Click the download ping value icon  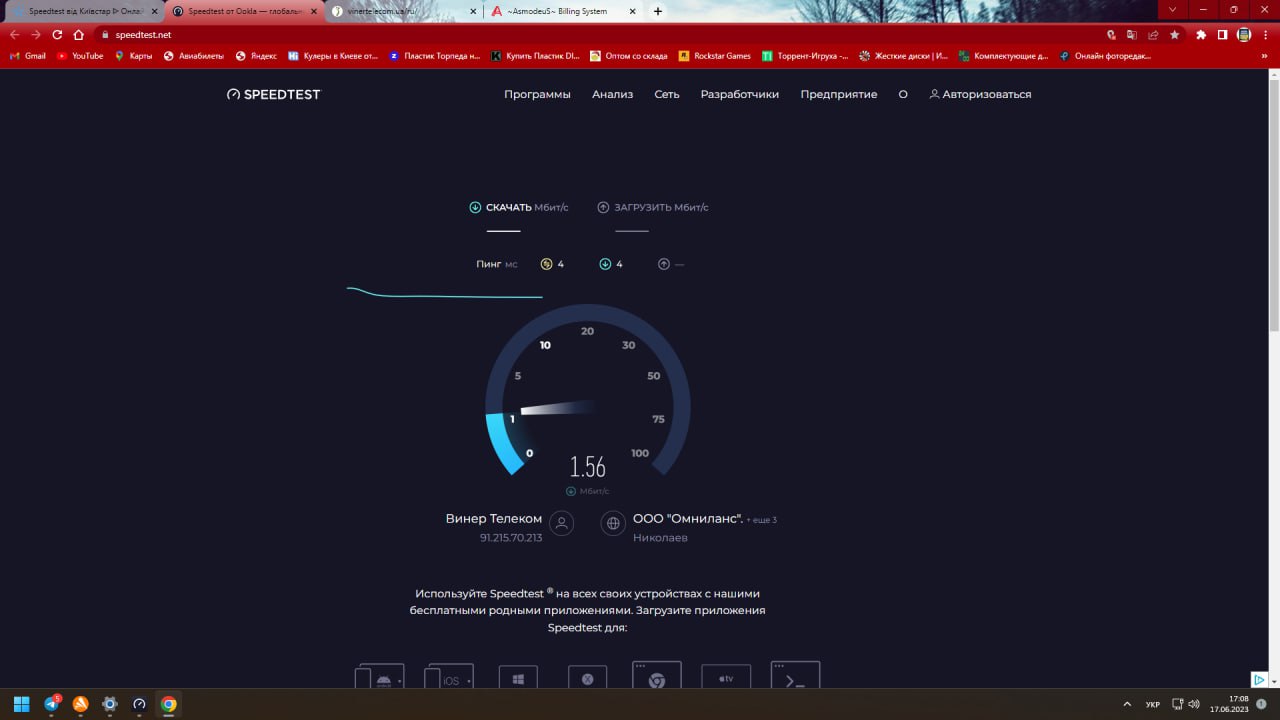(x=605, y=264)
